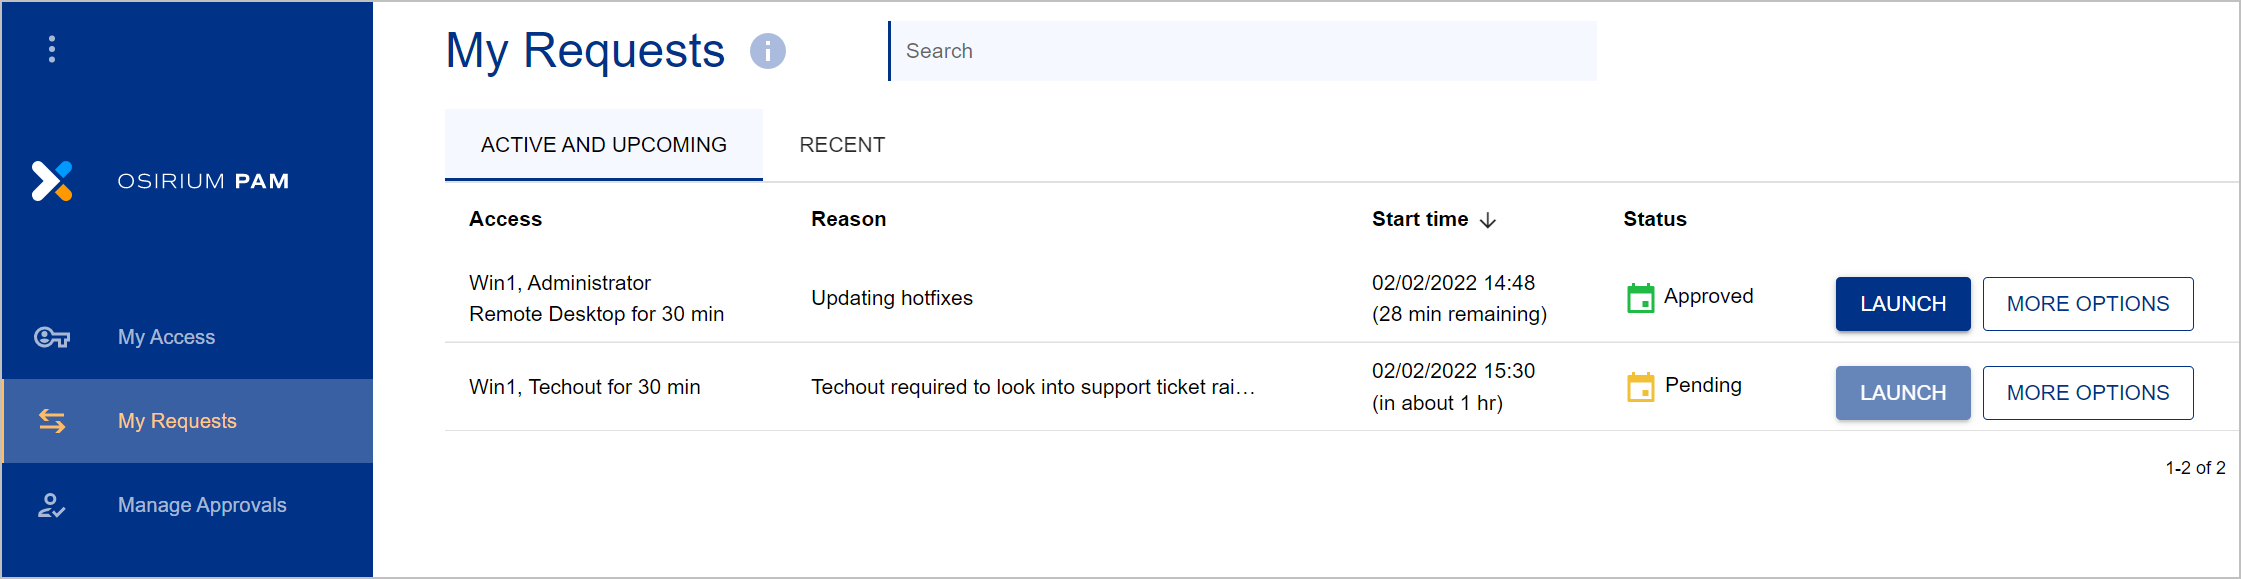Go to Manage Approvals in the sidebar

coord(202,505)
